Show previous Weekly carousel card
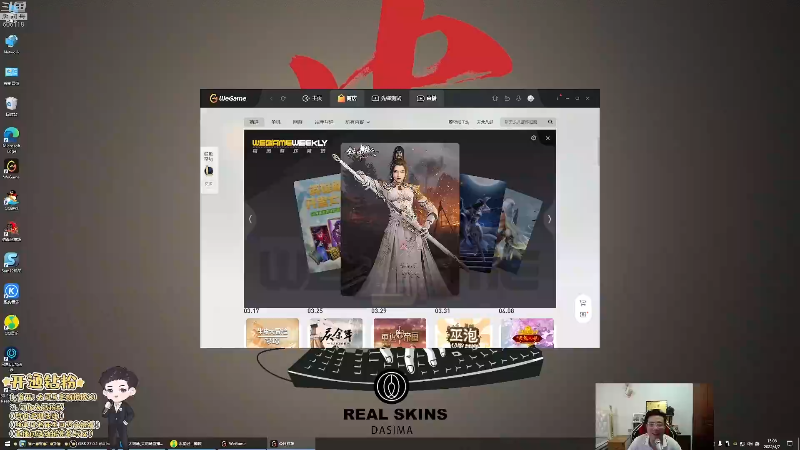The image size is (800, 450). tap(250, 219)
